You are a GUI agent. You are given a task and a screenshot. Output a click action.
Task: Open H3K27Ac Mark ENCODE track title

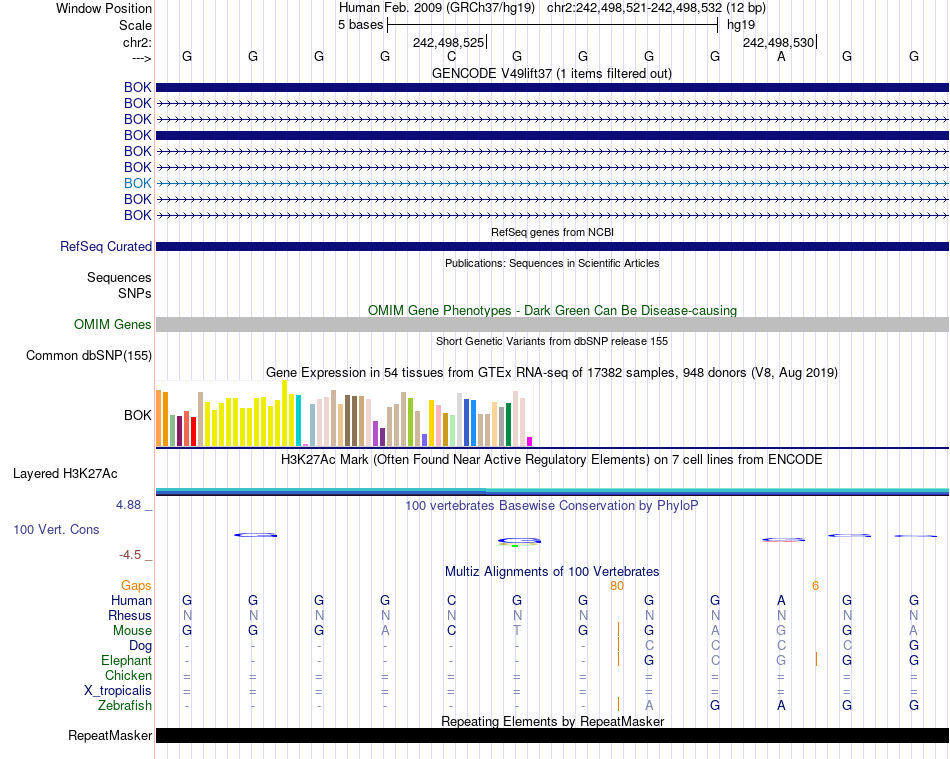tap(552, 459)
